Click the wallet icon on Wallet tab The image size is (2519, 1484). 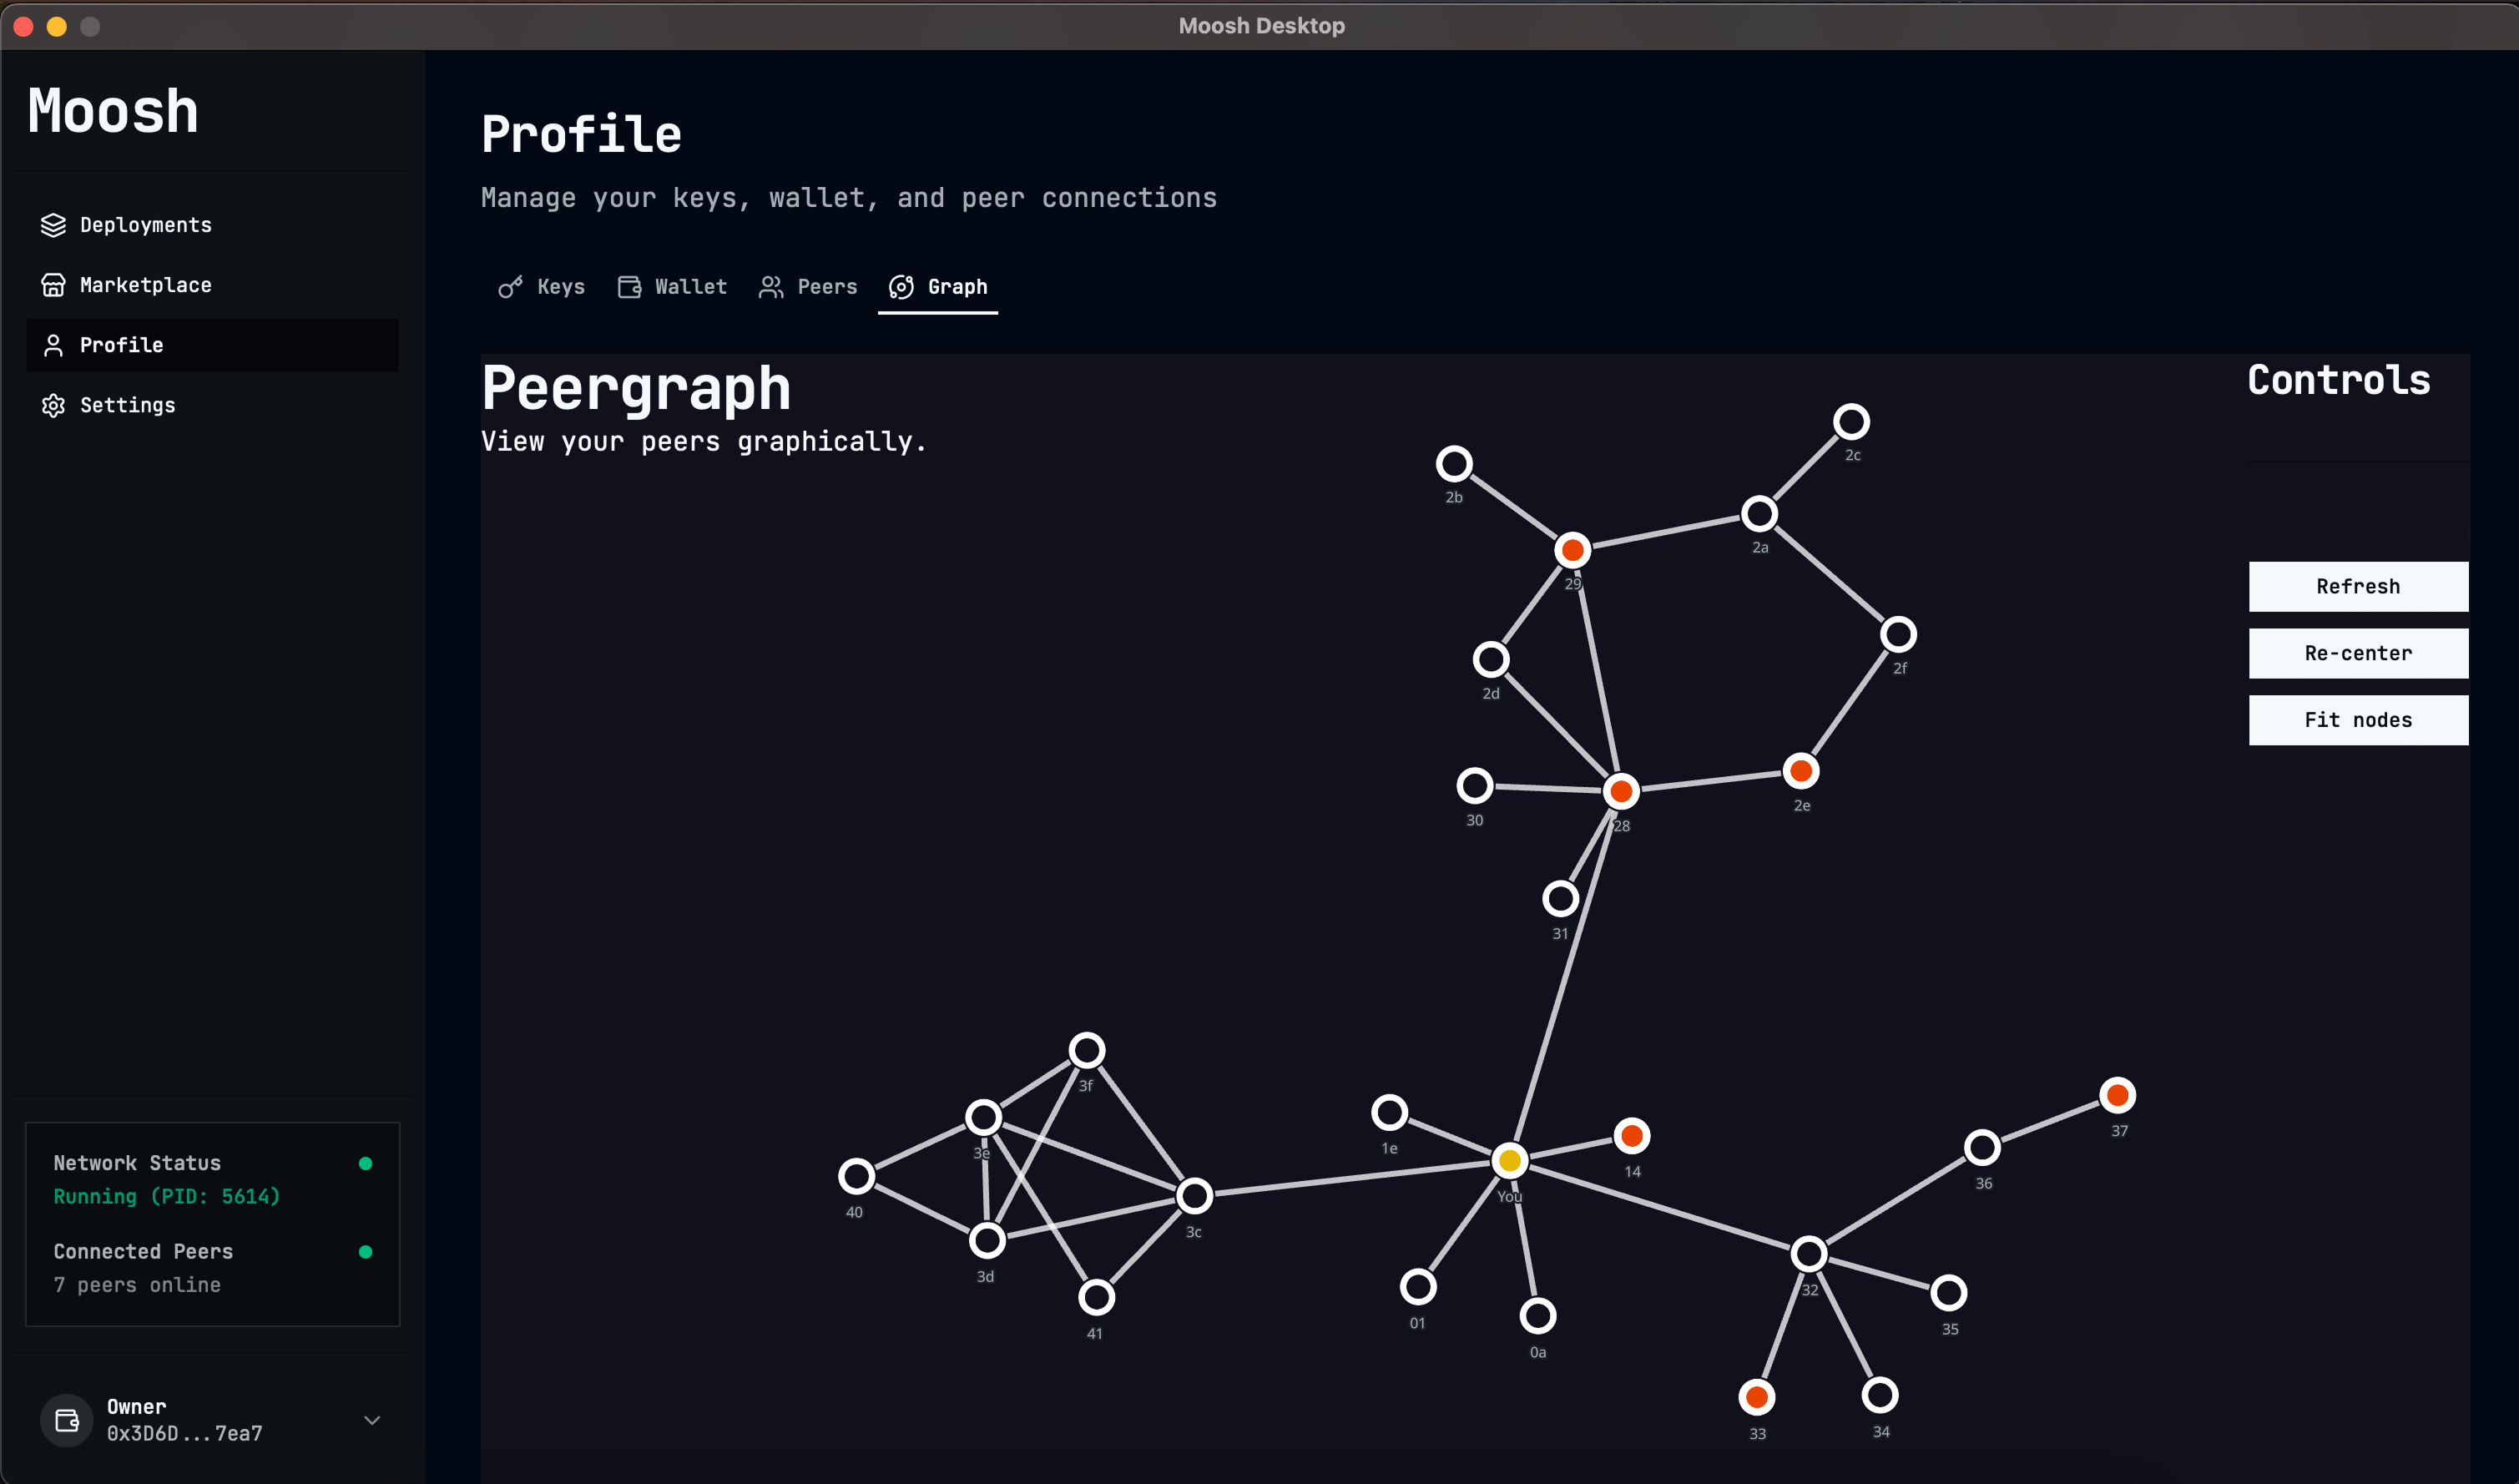(629, 287)
